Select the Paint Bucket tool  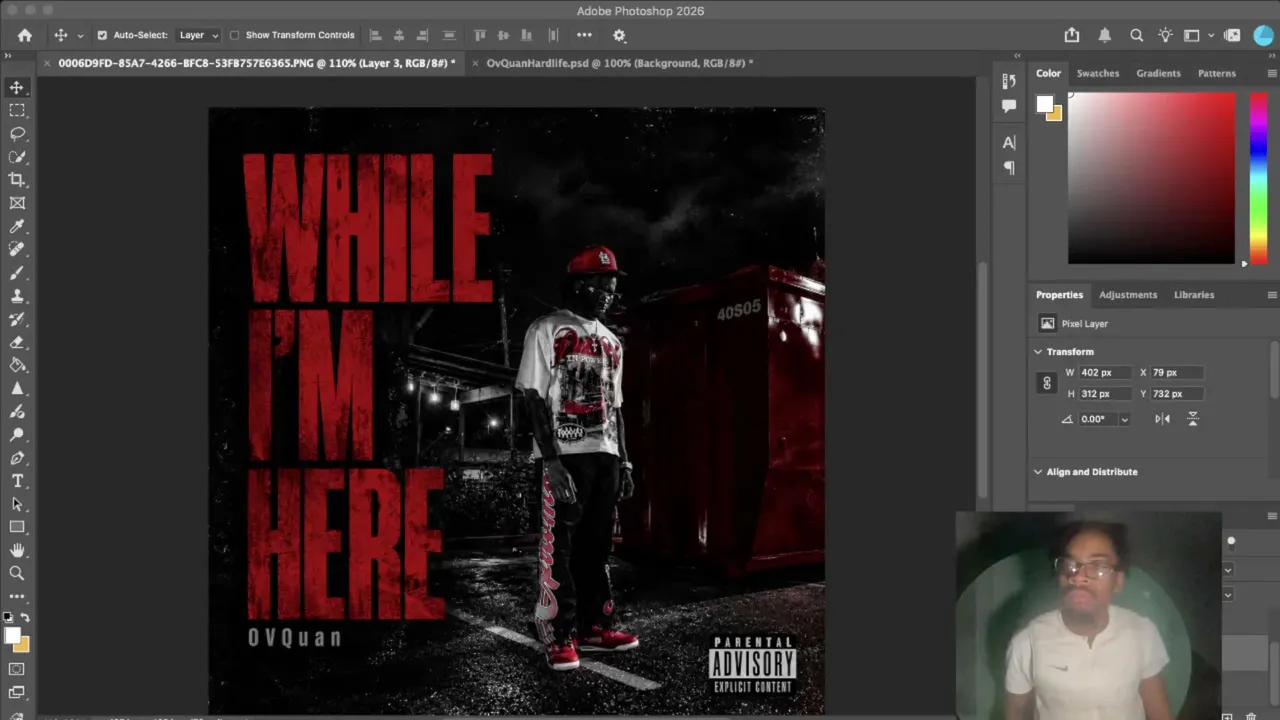pos(17,365)
